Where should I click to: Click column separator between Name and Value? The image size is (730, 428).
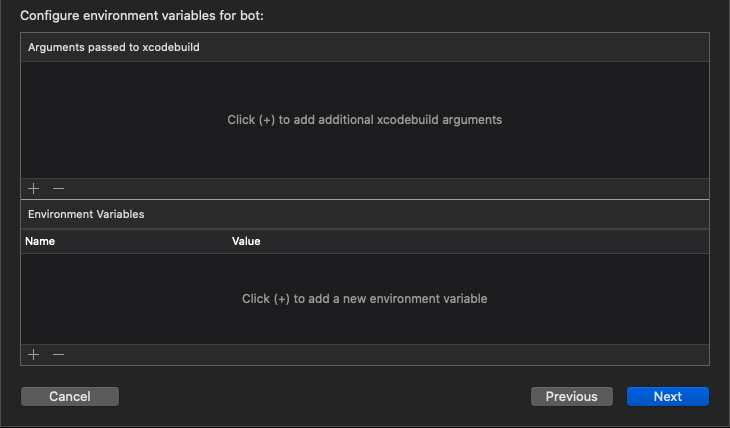229,241
